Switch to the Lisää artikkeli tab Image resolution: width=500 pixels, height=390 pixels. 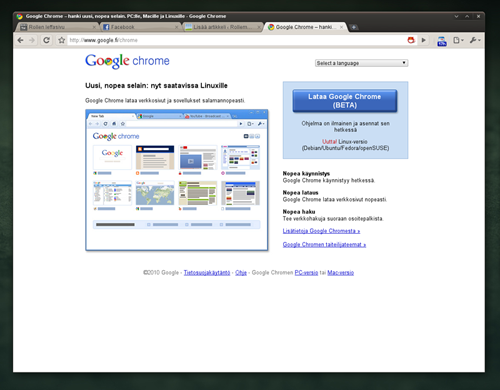pos(222,27)
